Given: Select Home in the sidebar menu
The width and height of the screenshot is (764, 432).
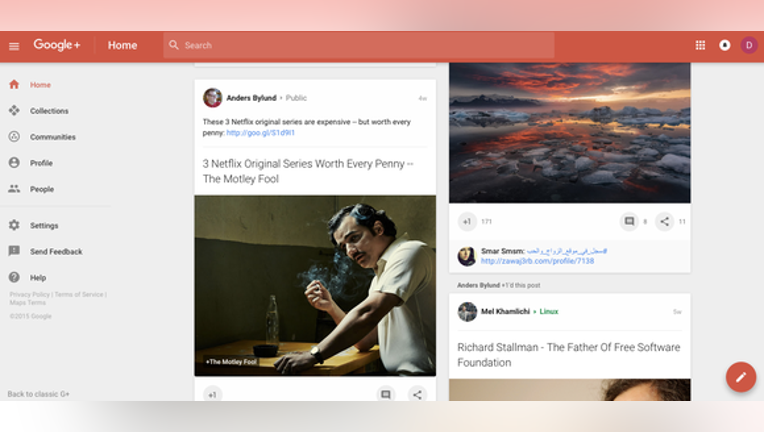Looking at the screenshot, I should tap(40, 85).
